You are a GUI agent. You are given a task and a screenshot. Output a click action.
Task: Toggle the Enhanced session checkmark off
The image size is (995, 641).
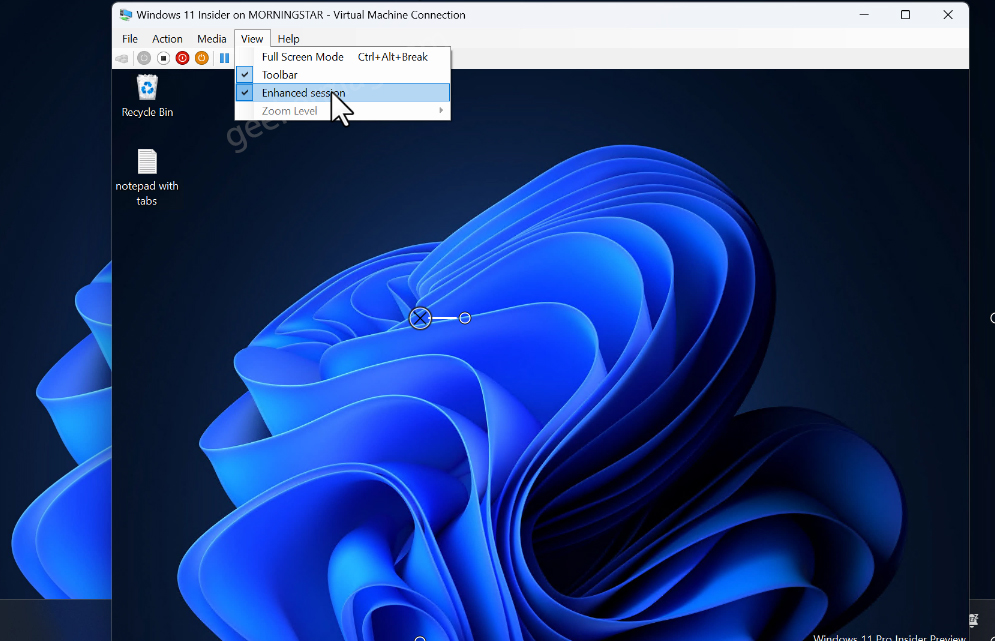click(343, 93)
